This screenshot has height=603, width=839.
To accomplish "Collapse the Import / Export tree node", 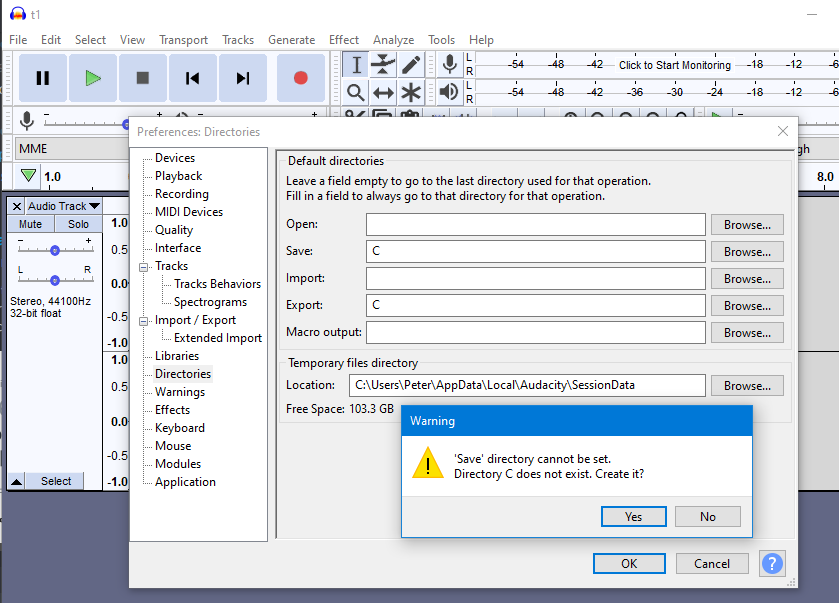I will coord(143,321).
